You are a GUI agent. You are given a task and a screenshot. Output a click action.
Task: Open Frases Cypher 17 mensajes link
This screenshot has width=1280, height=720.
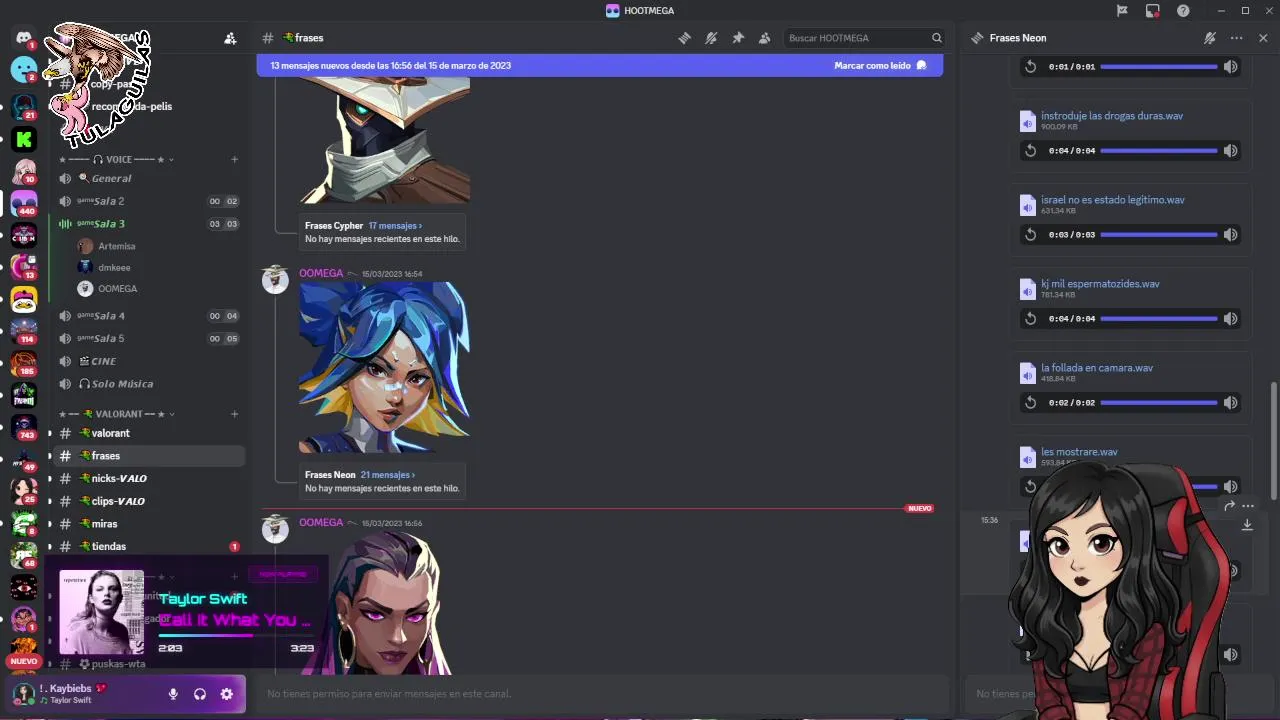tap(395, 226)
